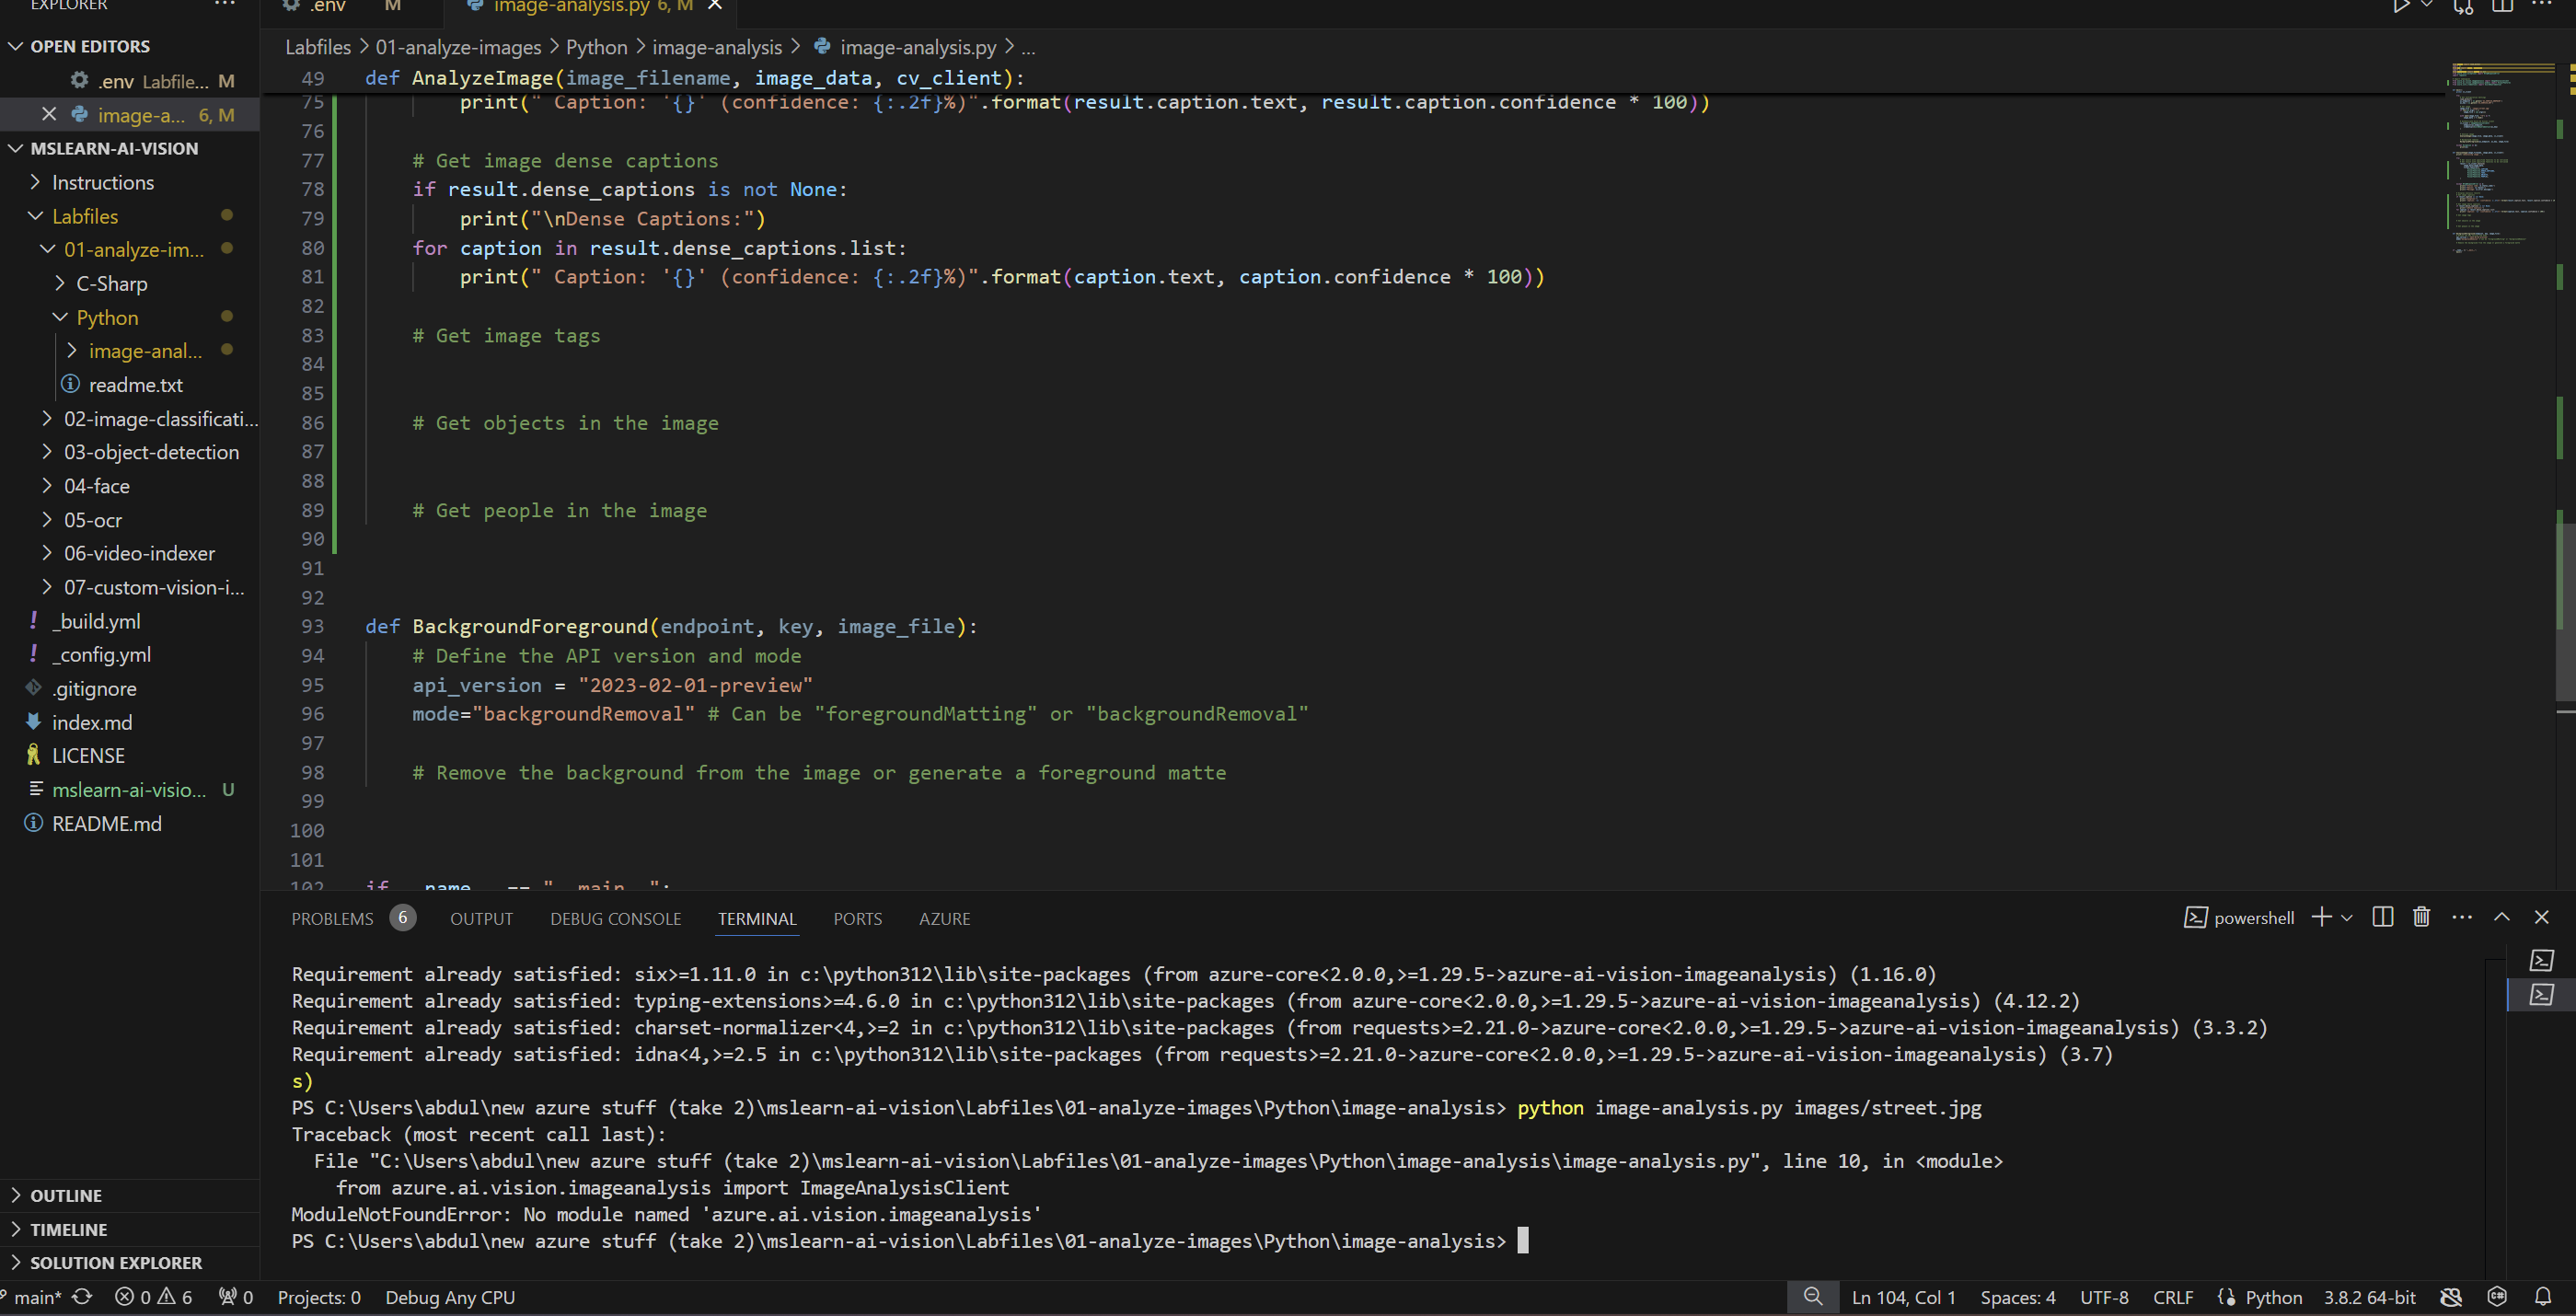
Task: Click the split editor icon at top right
Action: pyautogui.click(x=2502, y=6)
